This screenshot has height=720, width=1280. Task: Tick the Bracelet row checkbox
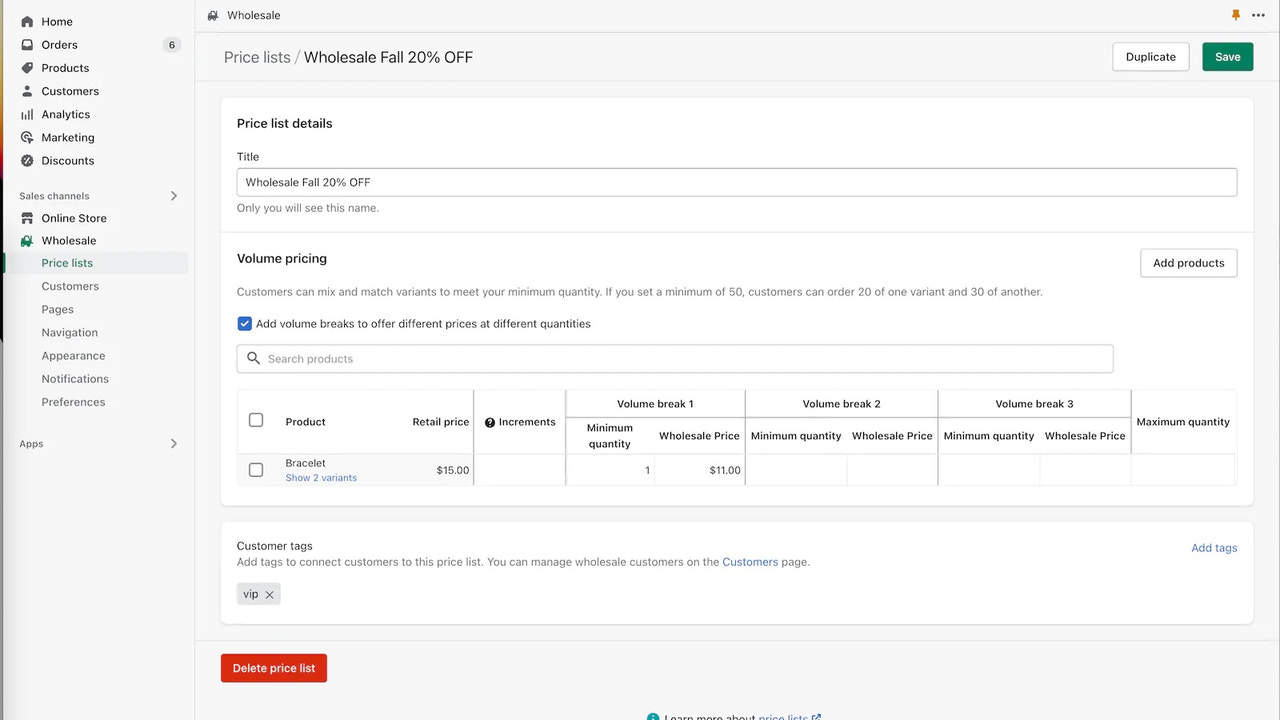click(256, 470)
